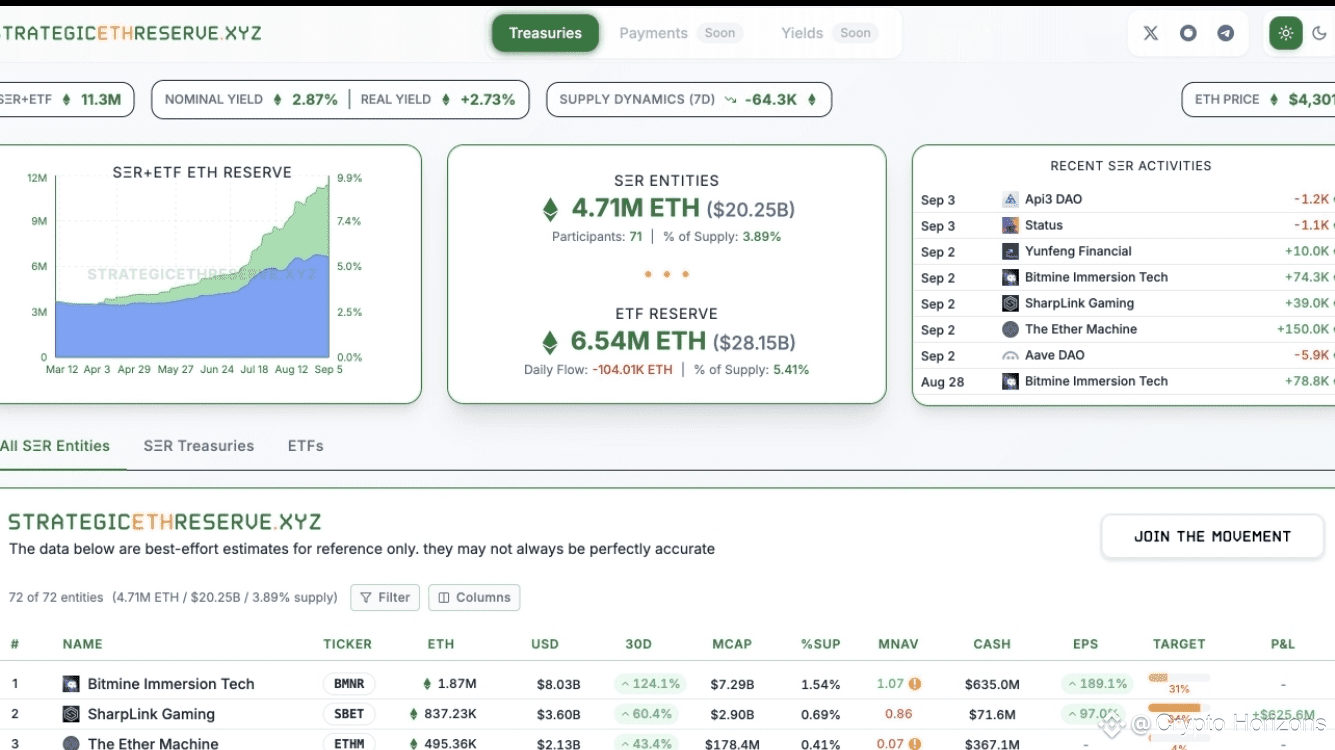Click the circular community icon beside X
This screenshot has width=1335, height=750.
click(x=1188, y=33)
